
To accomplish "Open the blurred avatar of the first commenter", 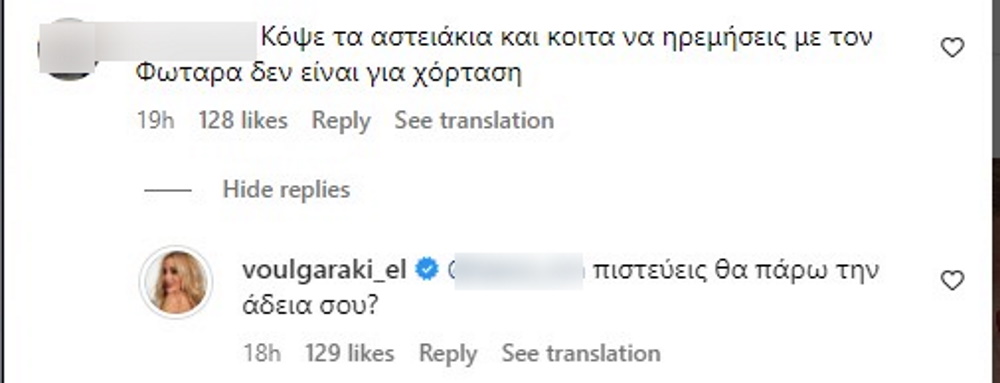I will point(67,49).
